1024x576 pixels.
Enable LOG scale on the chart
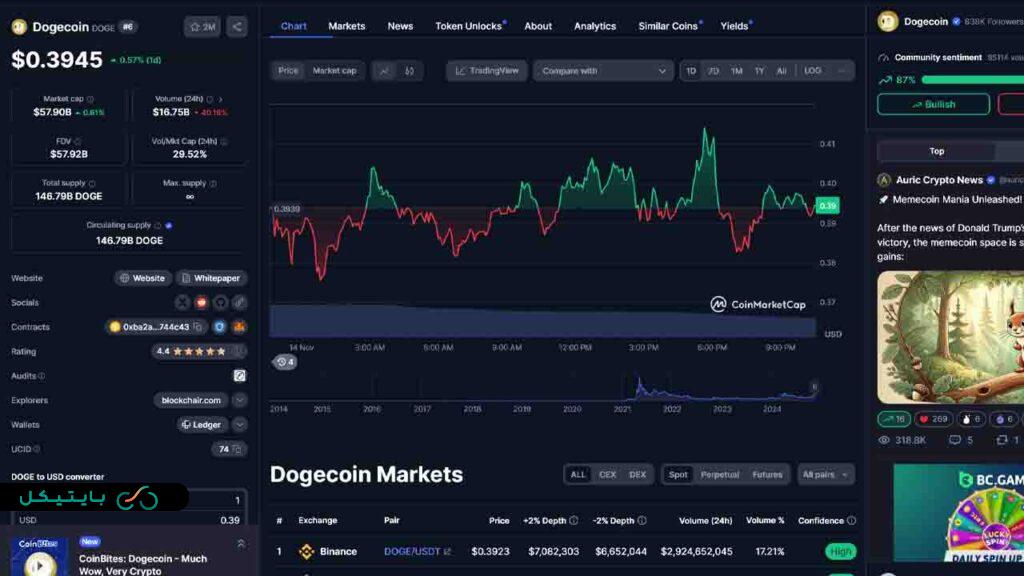click(813, 71)
